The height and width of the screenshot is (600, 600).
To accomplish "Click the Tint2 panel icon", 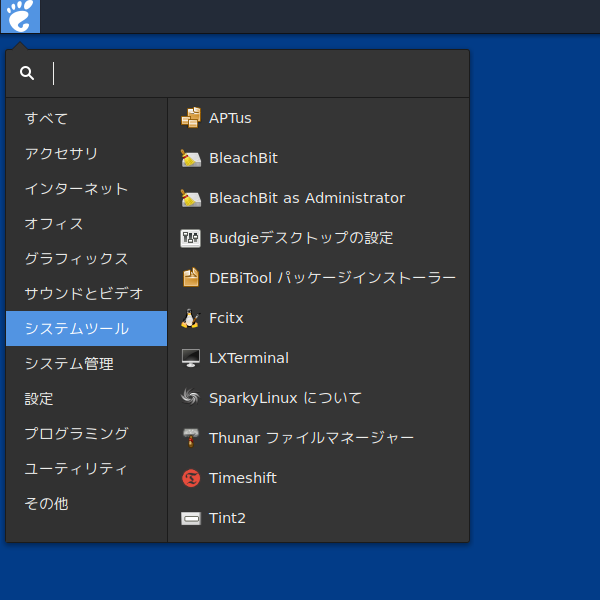I will pyautogui.click(x=191, y=518).
